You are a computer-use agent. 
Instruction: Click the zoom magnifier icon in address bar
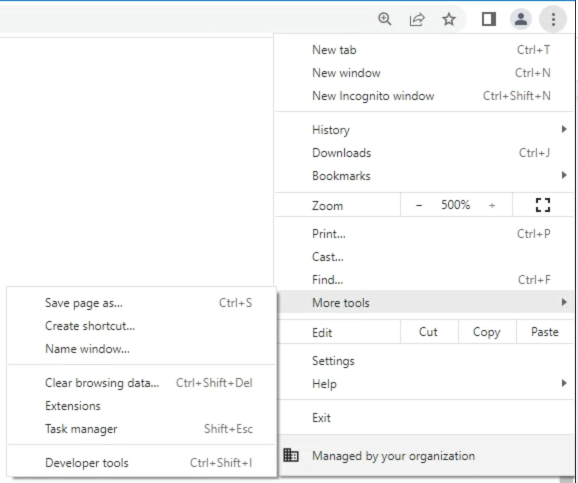point(384,19)
